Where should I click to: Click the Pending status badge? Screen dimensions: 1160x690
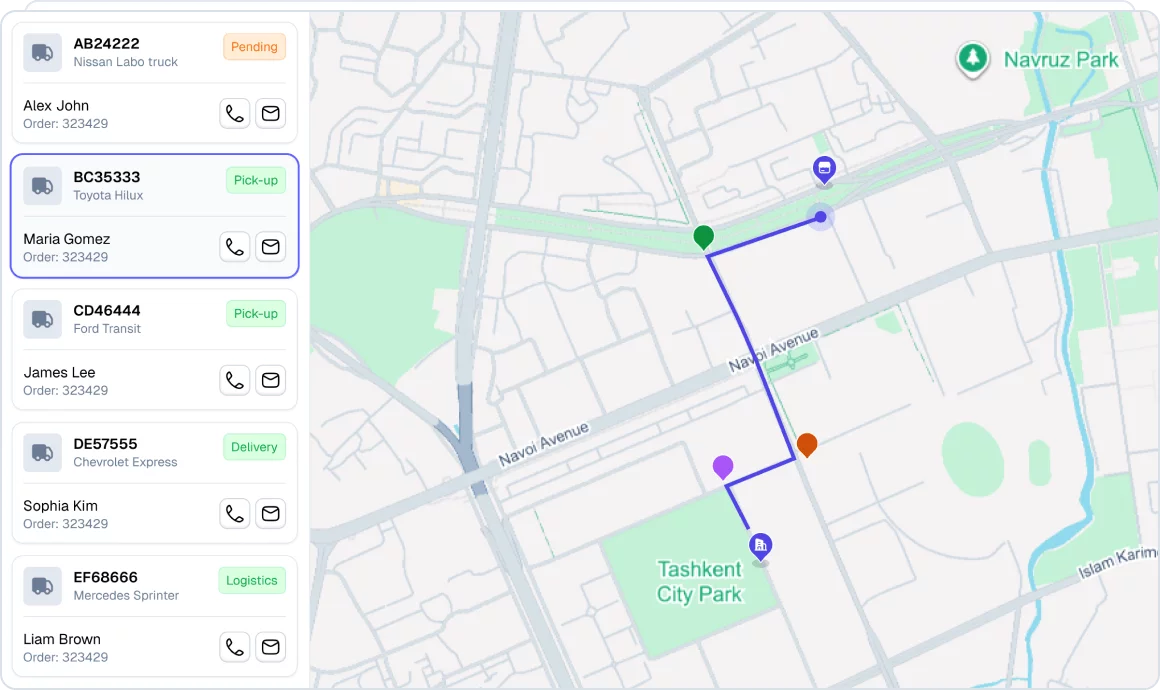254,47
